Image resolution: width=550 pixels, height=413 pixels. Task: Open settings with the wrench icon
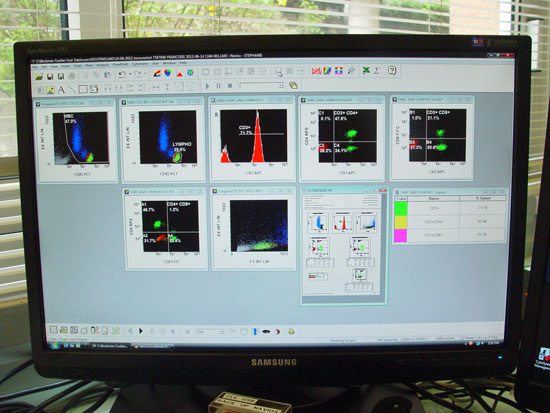pos(351,71)
